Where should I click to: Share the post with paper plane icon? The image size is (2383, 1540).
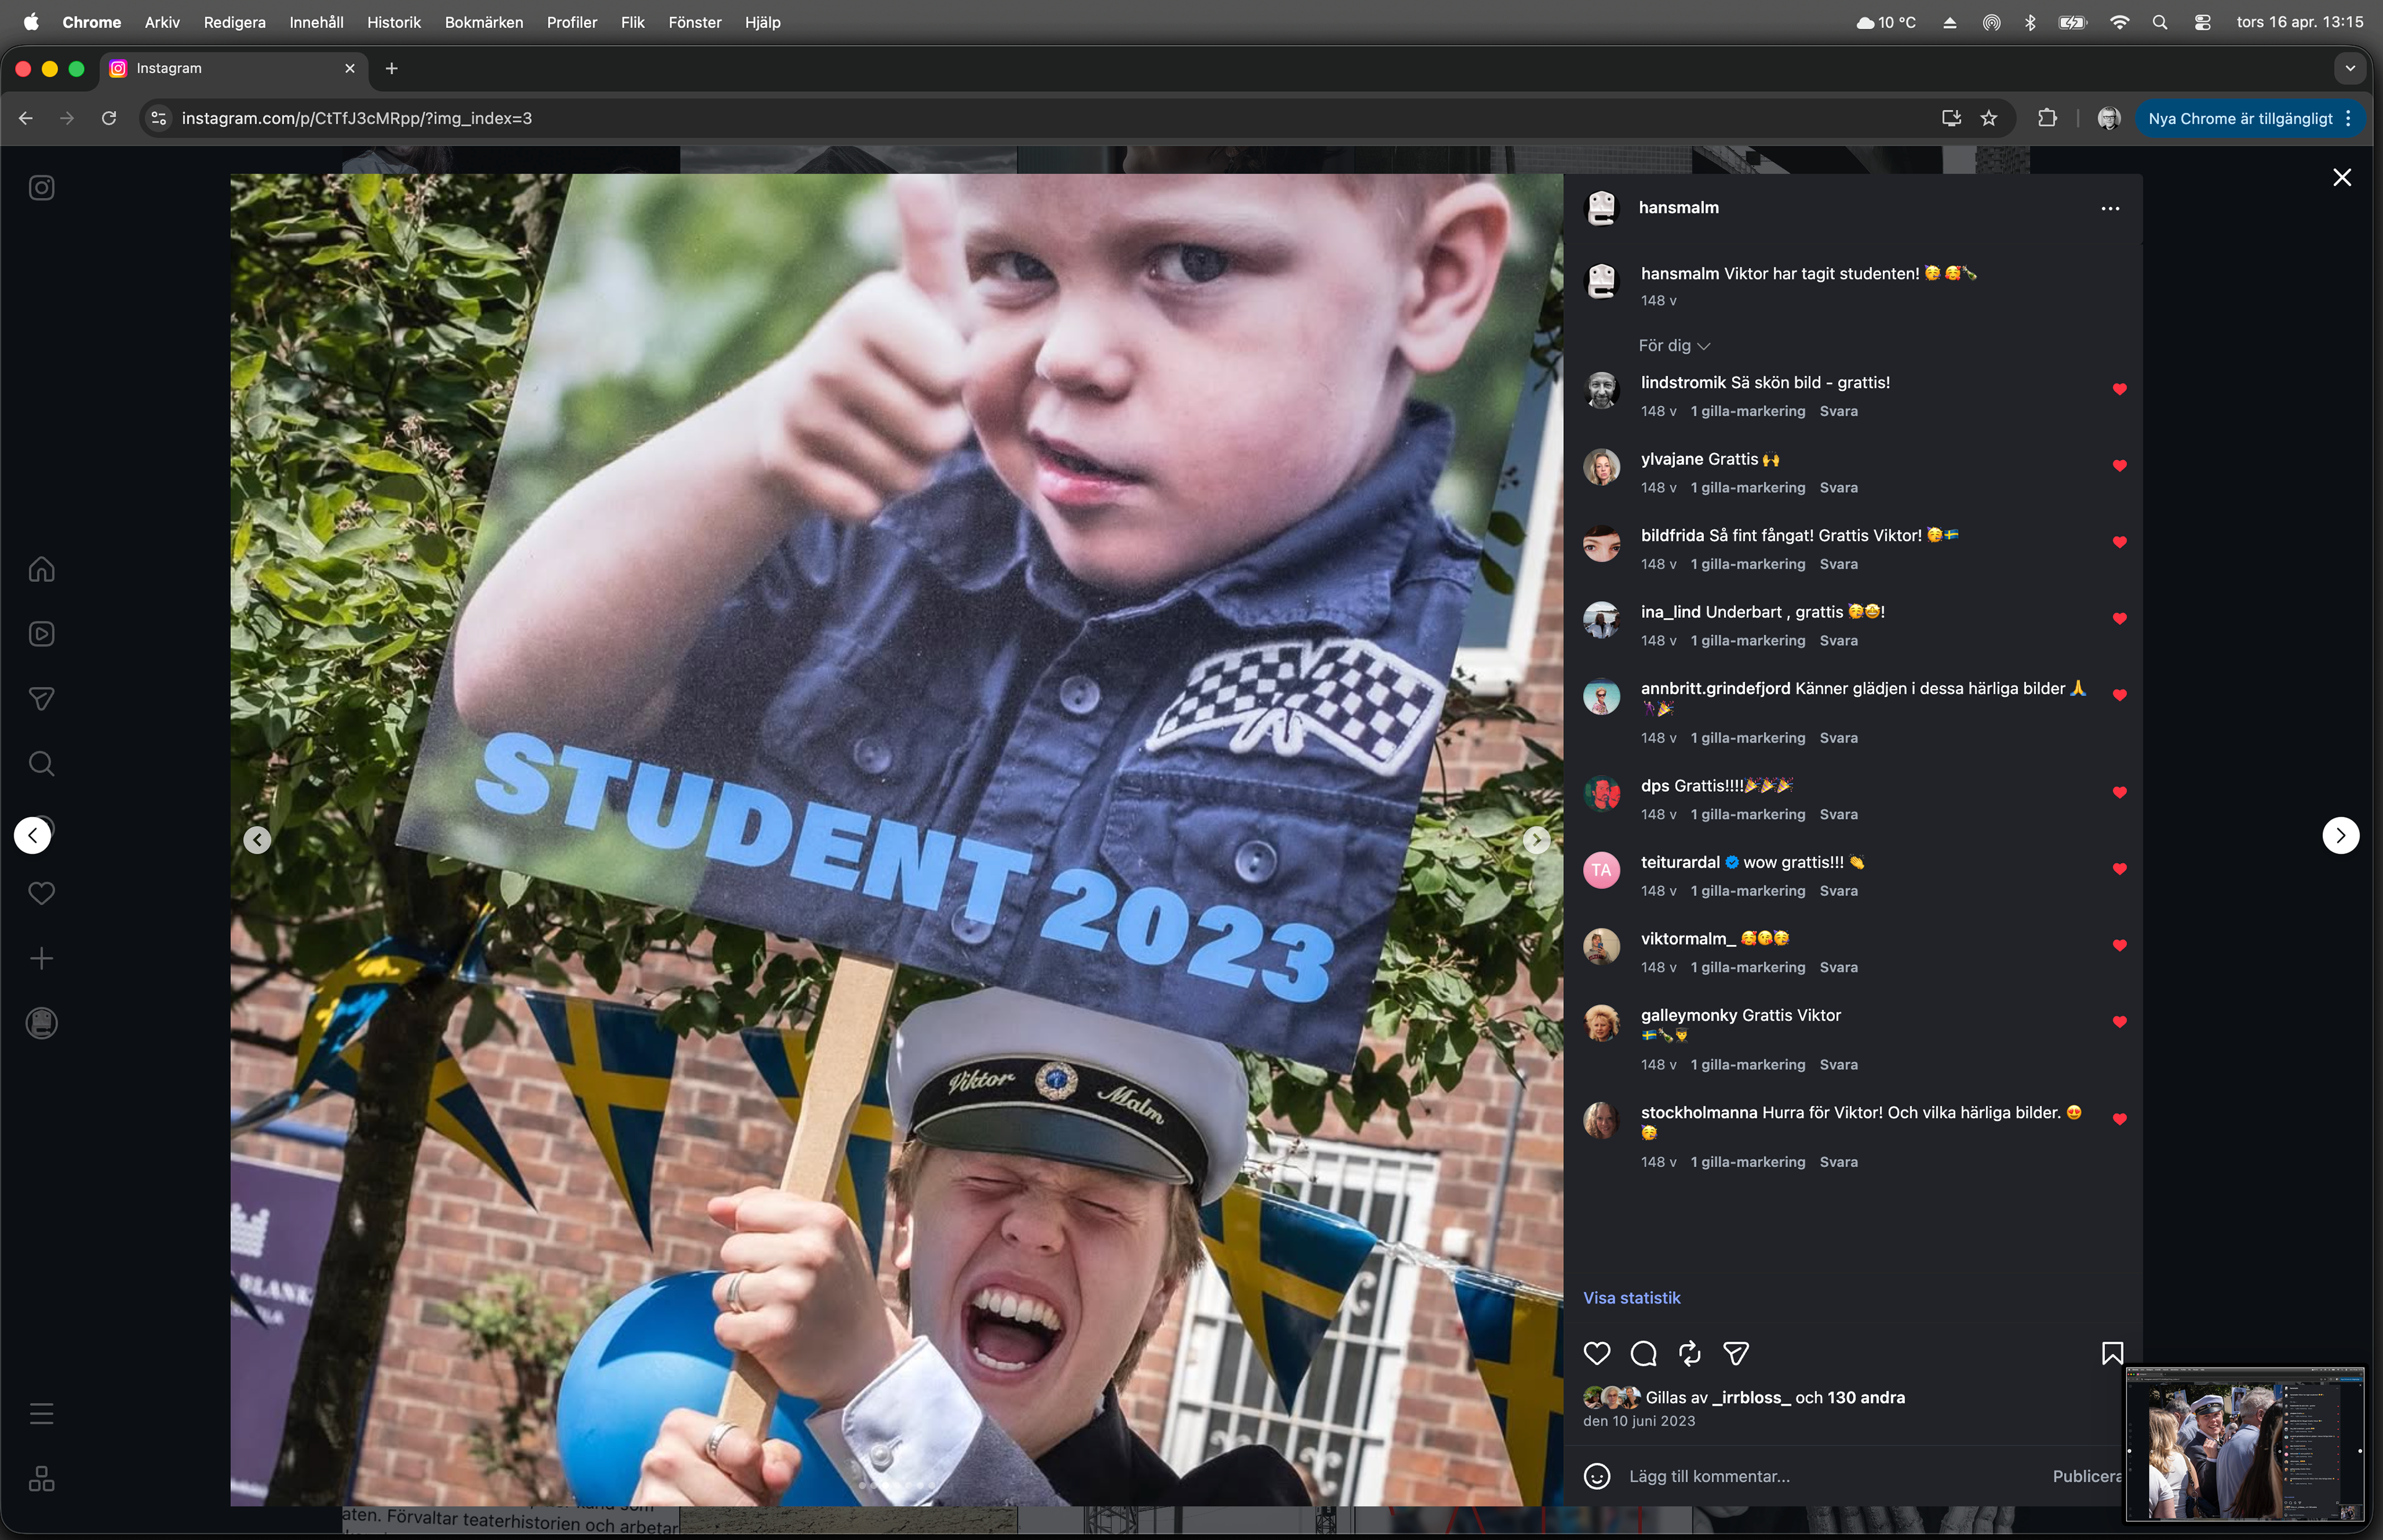tap(1736, 1353)
